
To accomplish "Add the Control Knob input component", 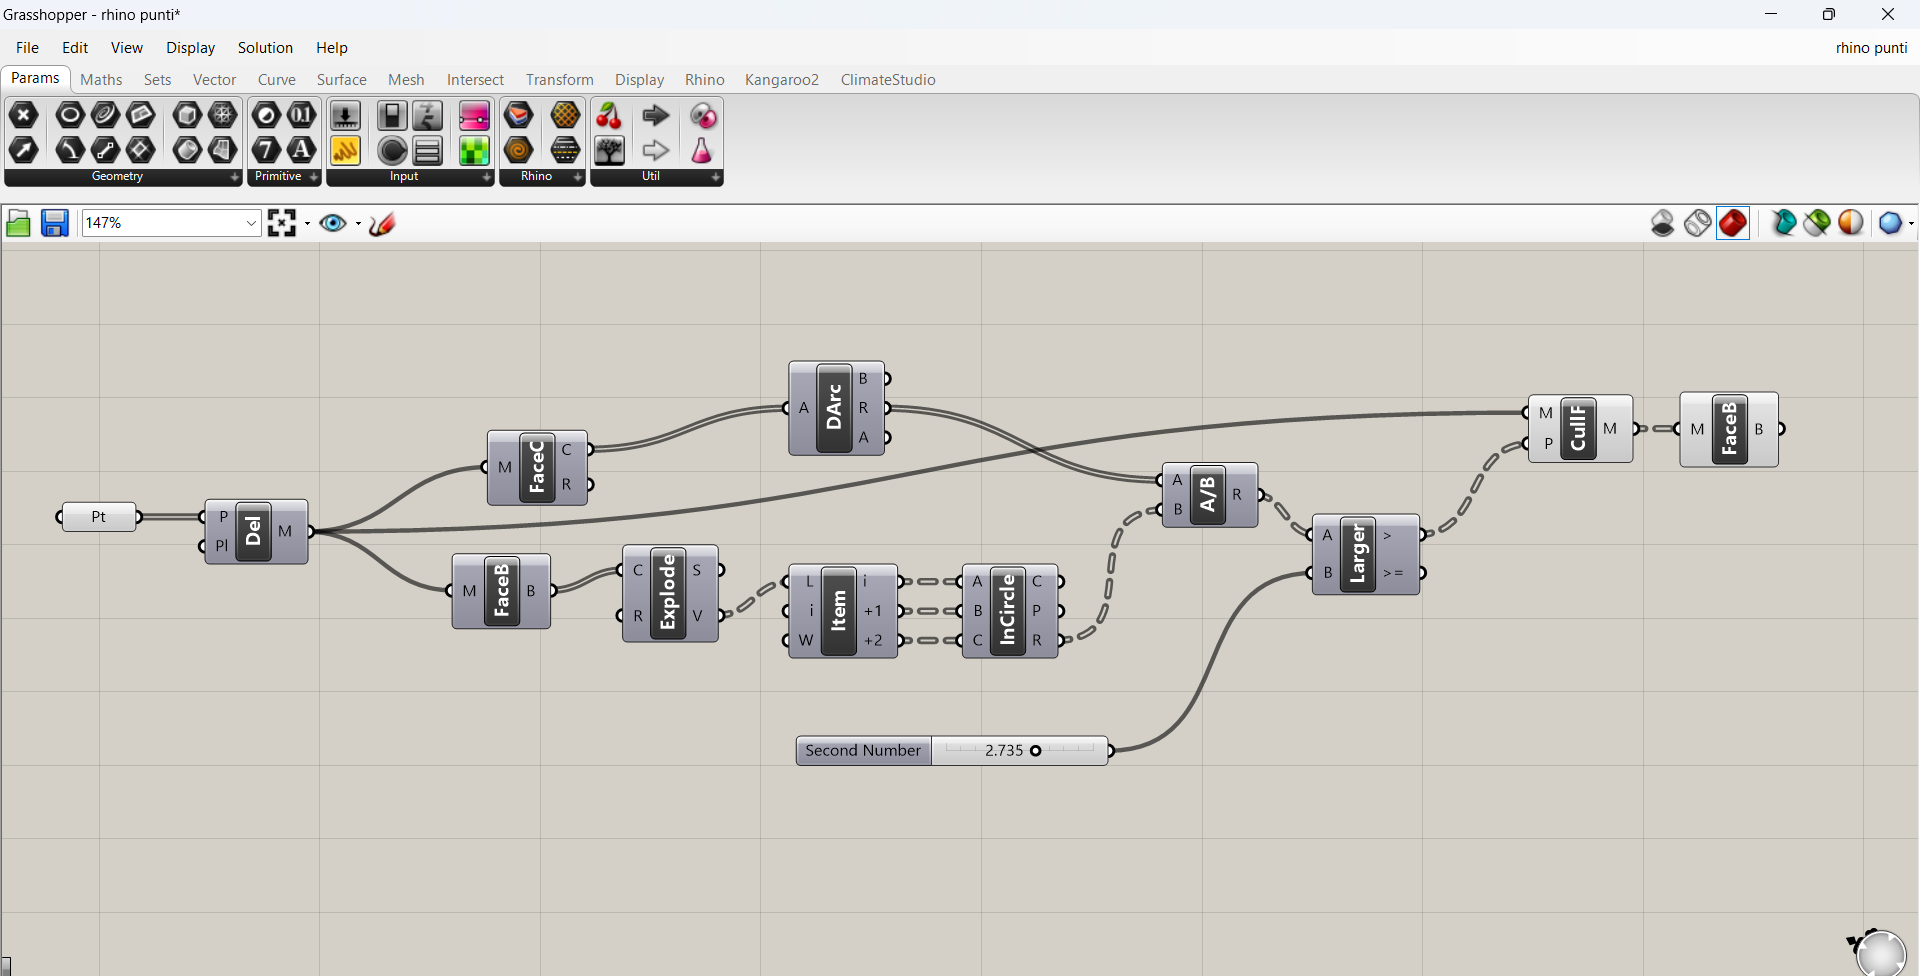I will click(x=392, y=150).
